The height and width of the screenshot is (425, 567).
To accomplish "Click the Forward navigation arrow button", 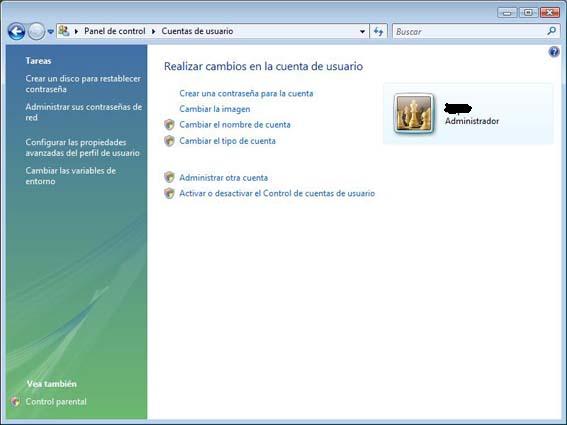I will point(36,31).
